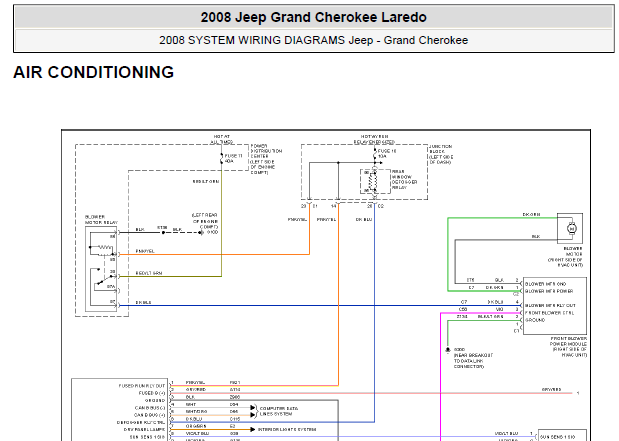Click the 'FUSED RUN RLY OUT' pin label
Screen dimensions: 619x441
pyautogui.click(x=142, y=386)
